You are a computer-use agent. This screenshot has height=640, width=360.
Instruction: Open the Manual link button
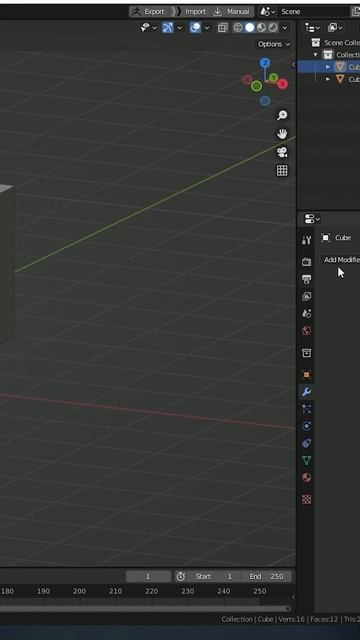[x=232, y=12]
